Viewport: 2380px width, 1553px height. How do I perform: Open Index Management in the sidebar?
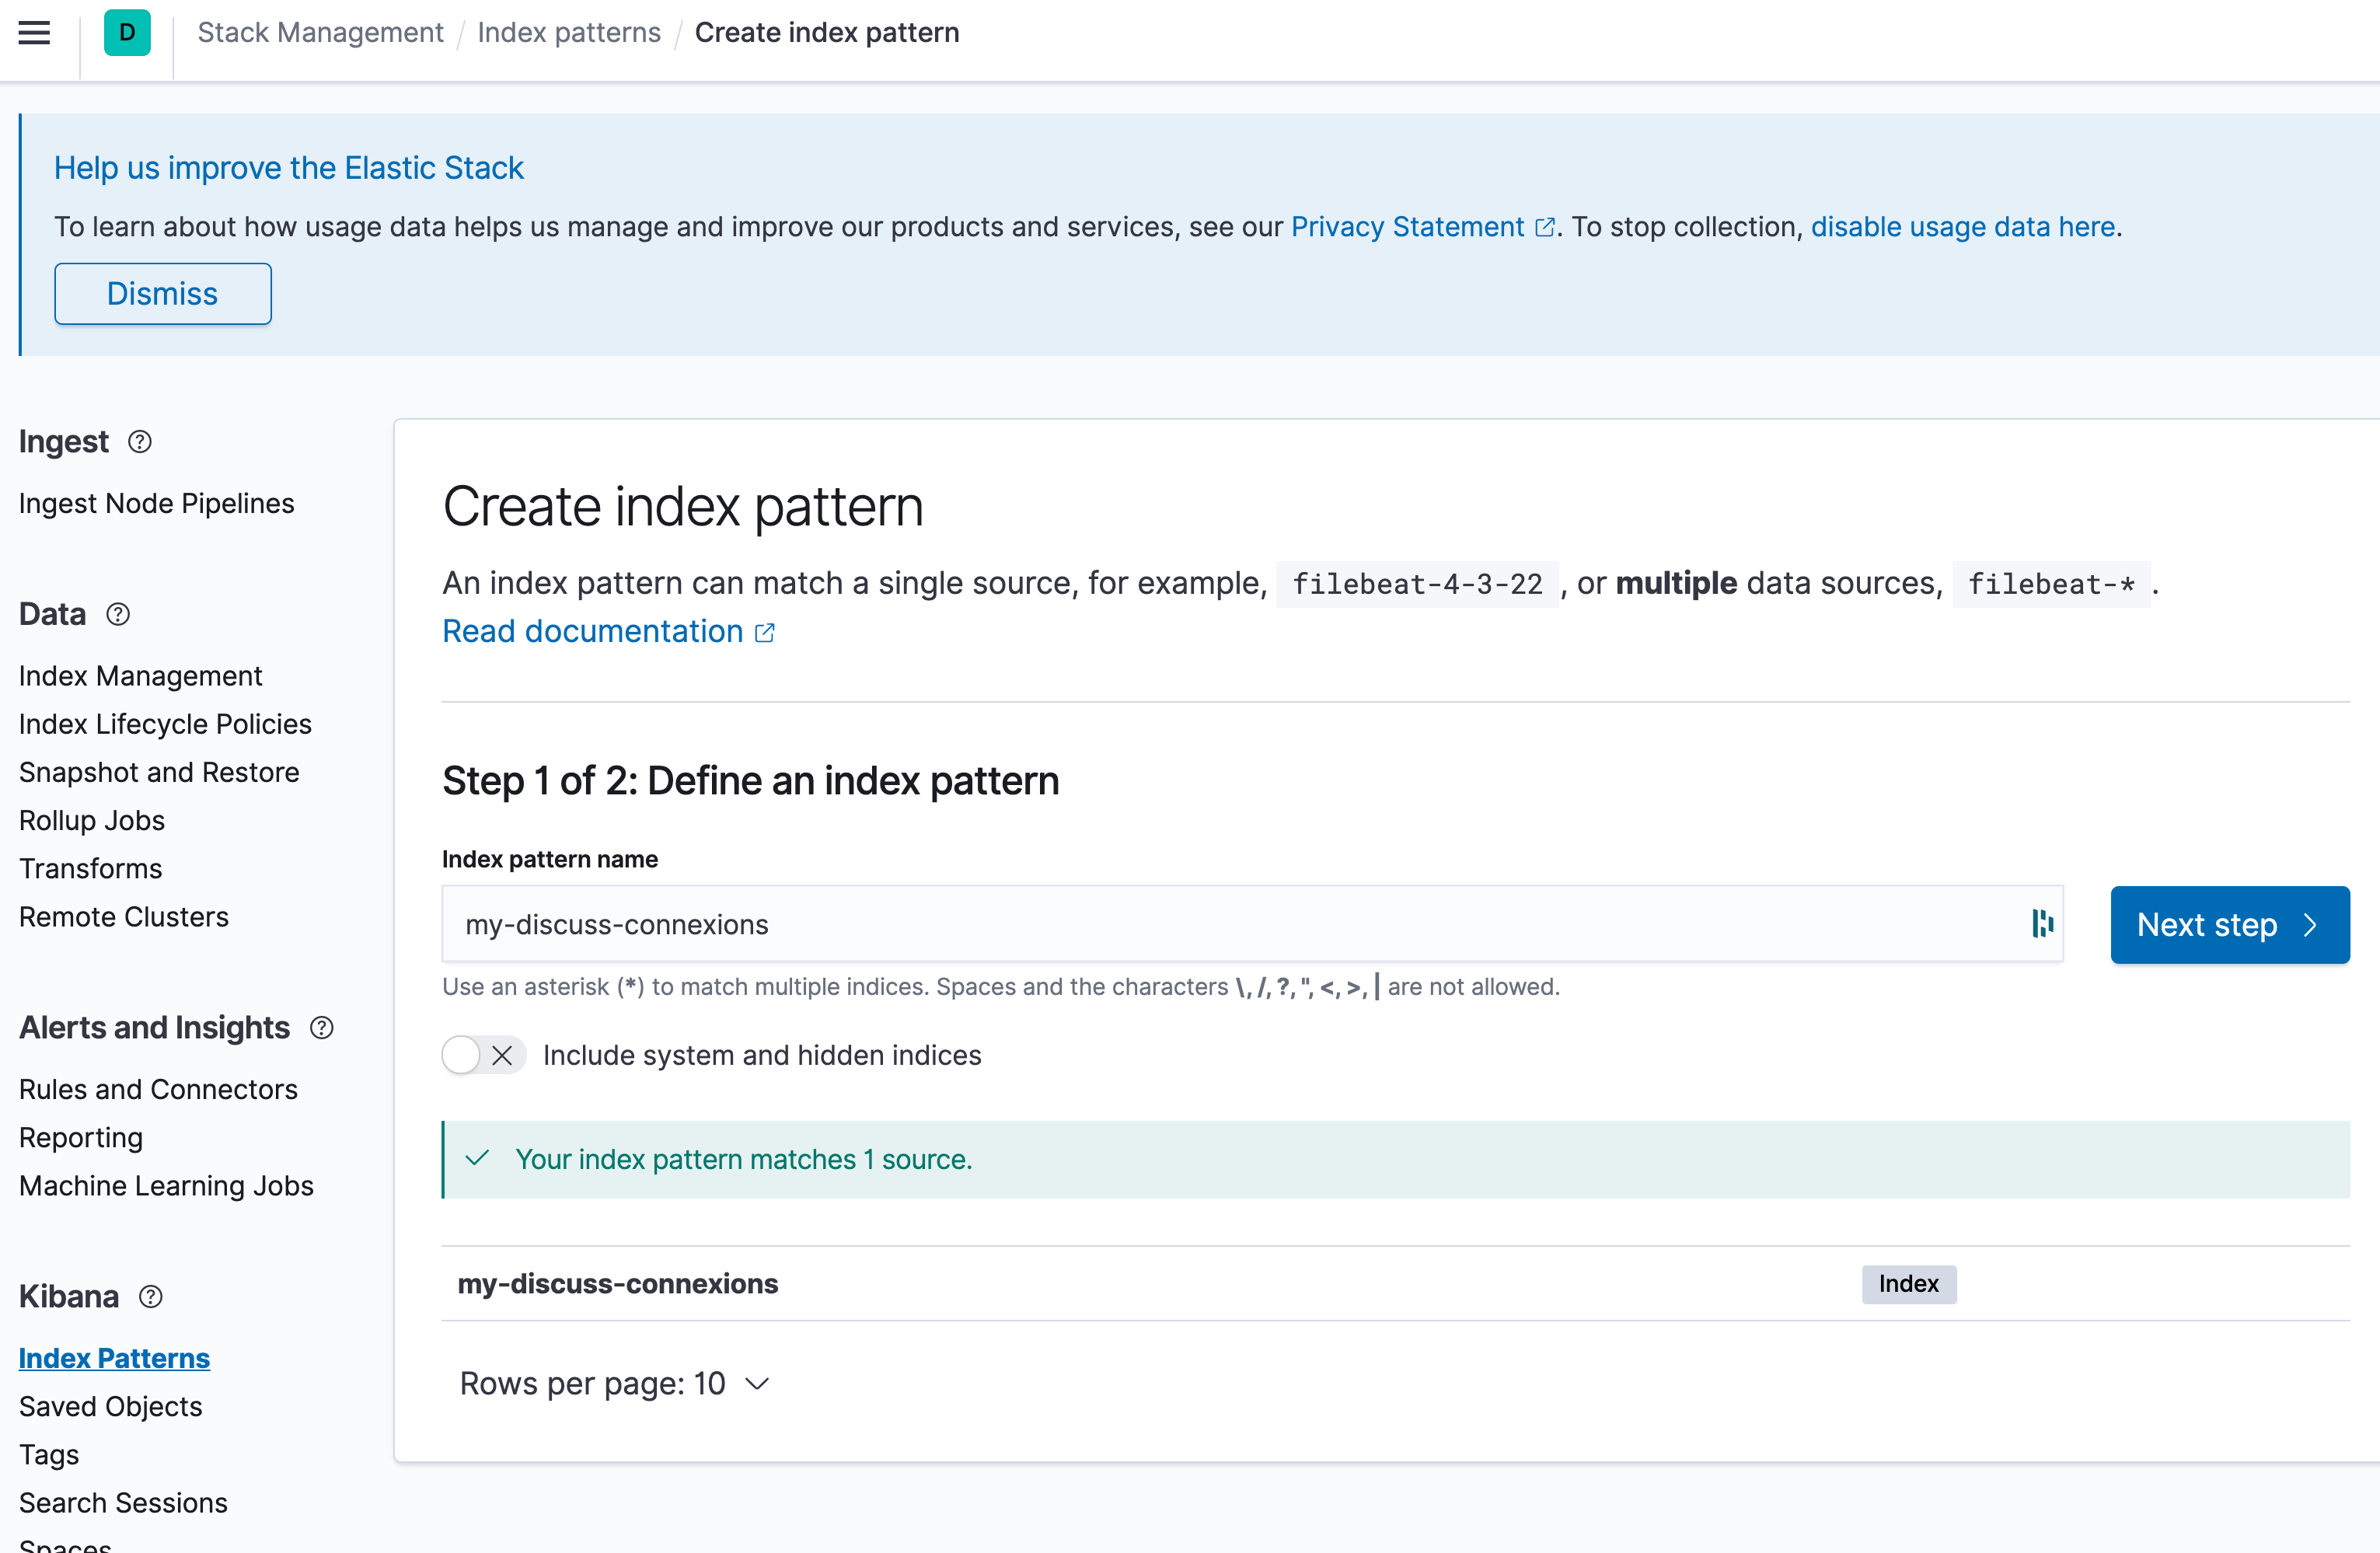click(140, 676)
